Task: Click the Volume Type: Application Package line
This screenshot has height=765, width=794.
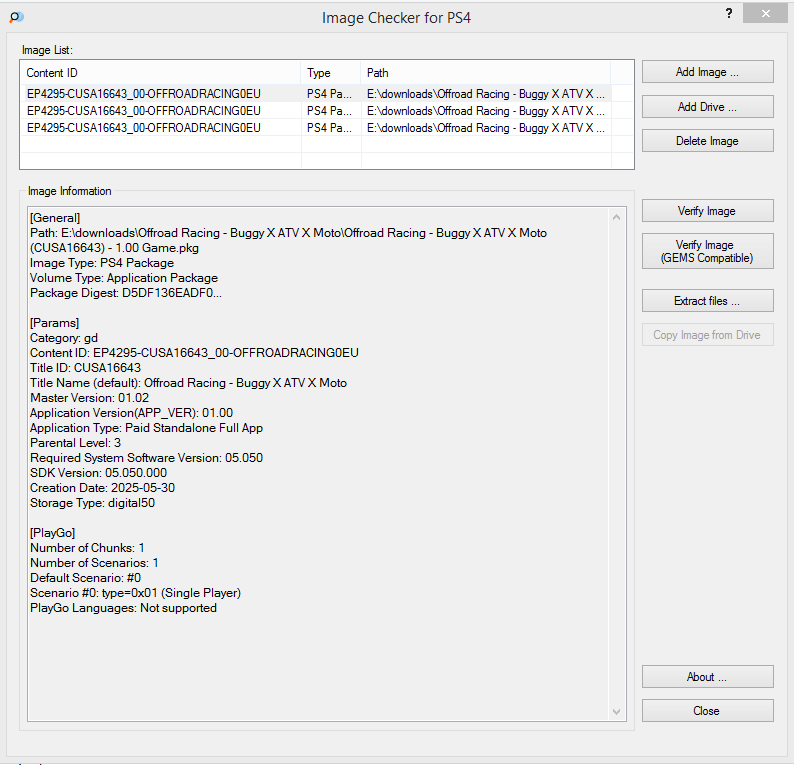Action: 124,278
